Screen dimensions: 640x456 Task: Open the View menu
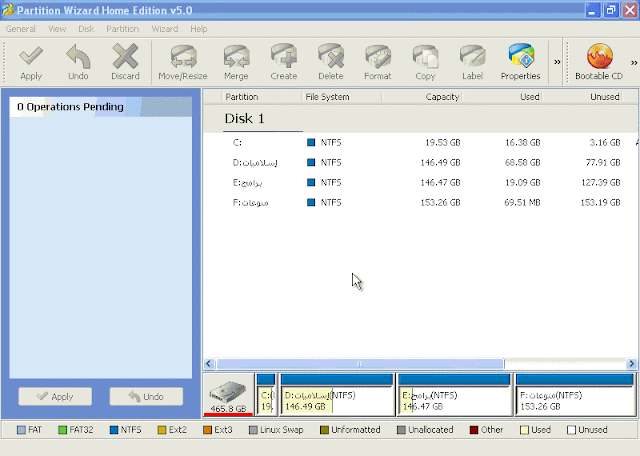click(57, 29)
